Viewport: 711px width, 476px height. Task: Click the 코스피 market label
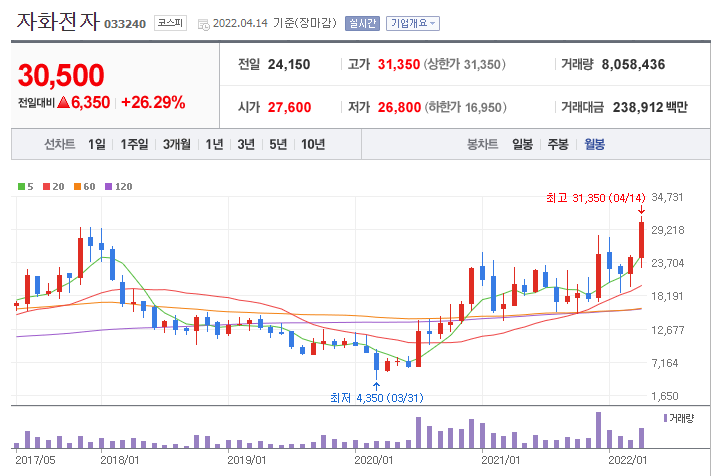pos(170,23)
